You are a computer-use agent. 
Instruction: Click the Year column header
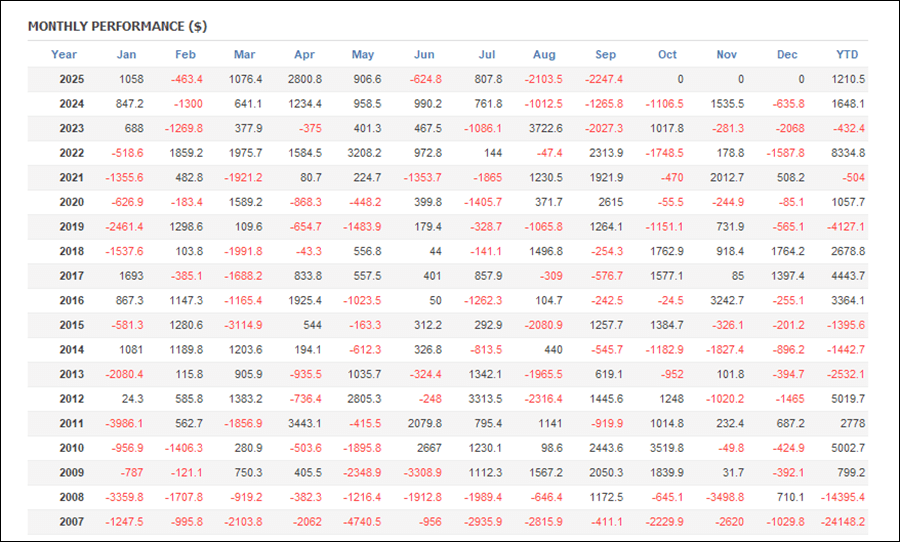64,55
